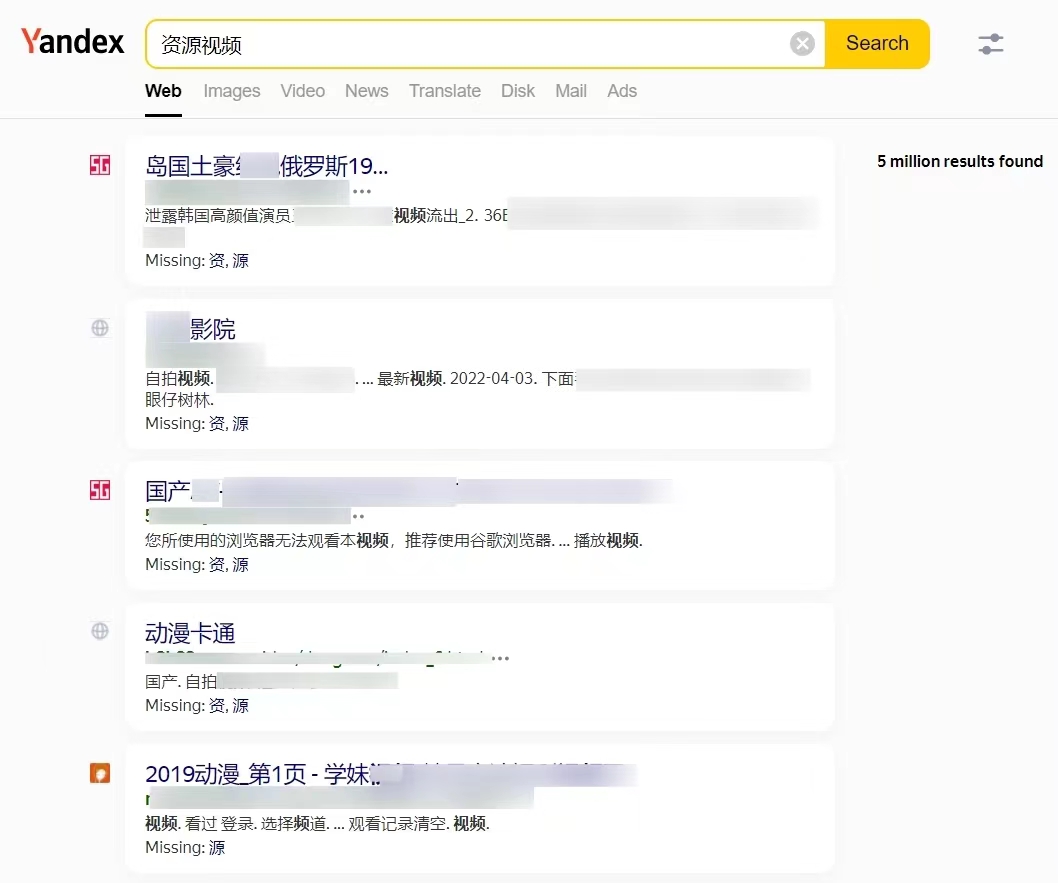Open more options dots of first result
Image resolution: width=1058 pixels, height=883 pixels.
[x=362, y=192]
